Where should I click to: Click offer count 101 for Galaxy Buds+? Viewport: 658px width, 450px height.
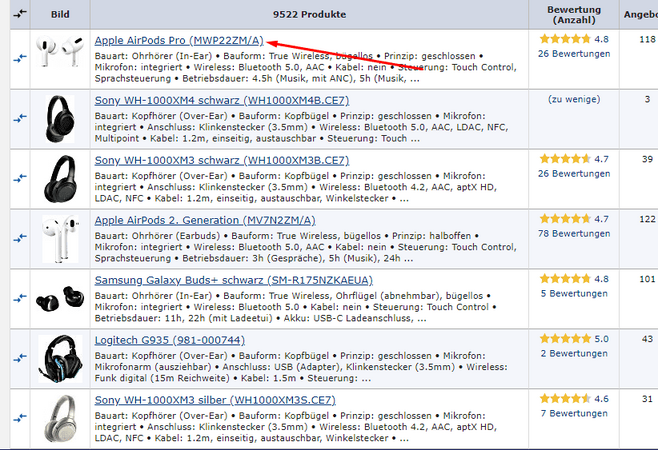pyautogui.click(x=647, y=279)
